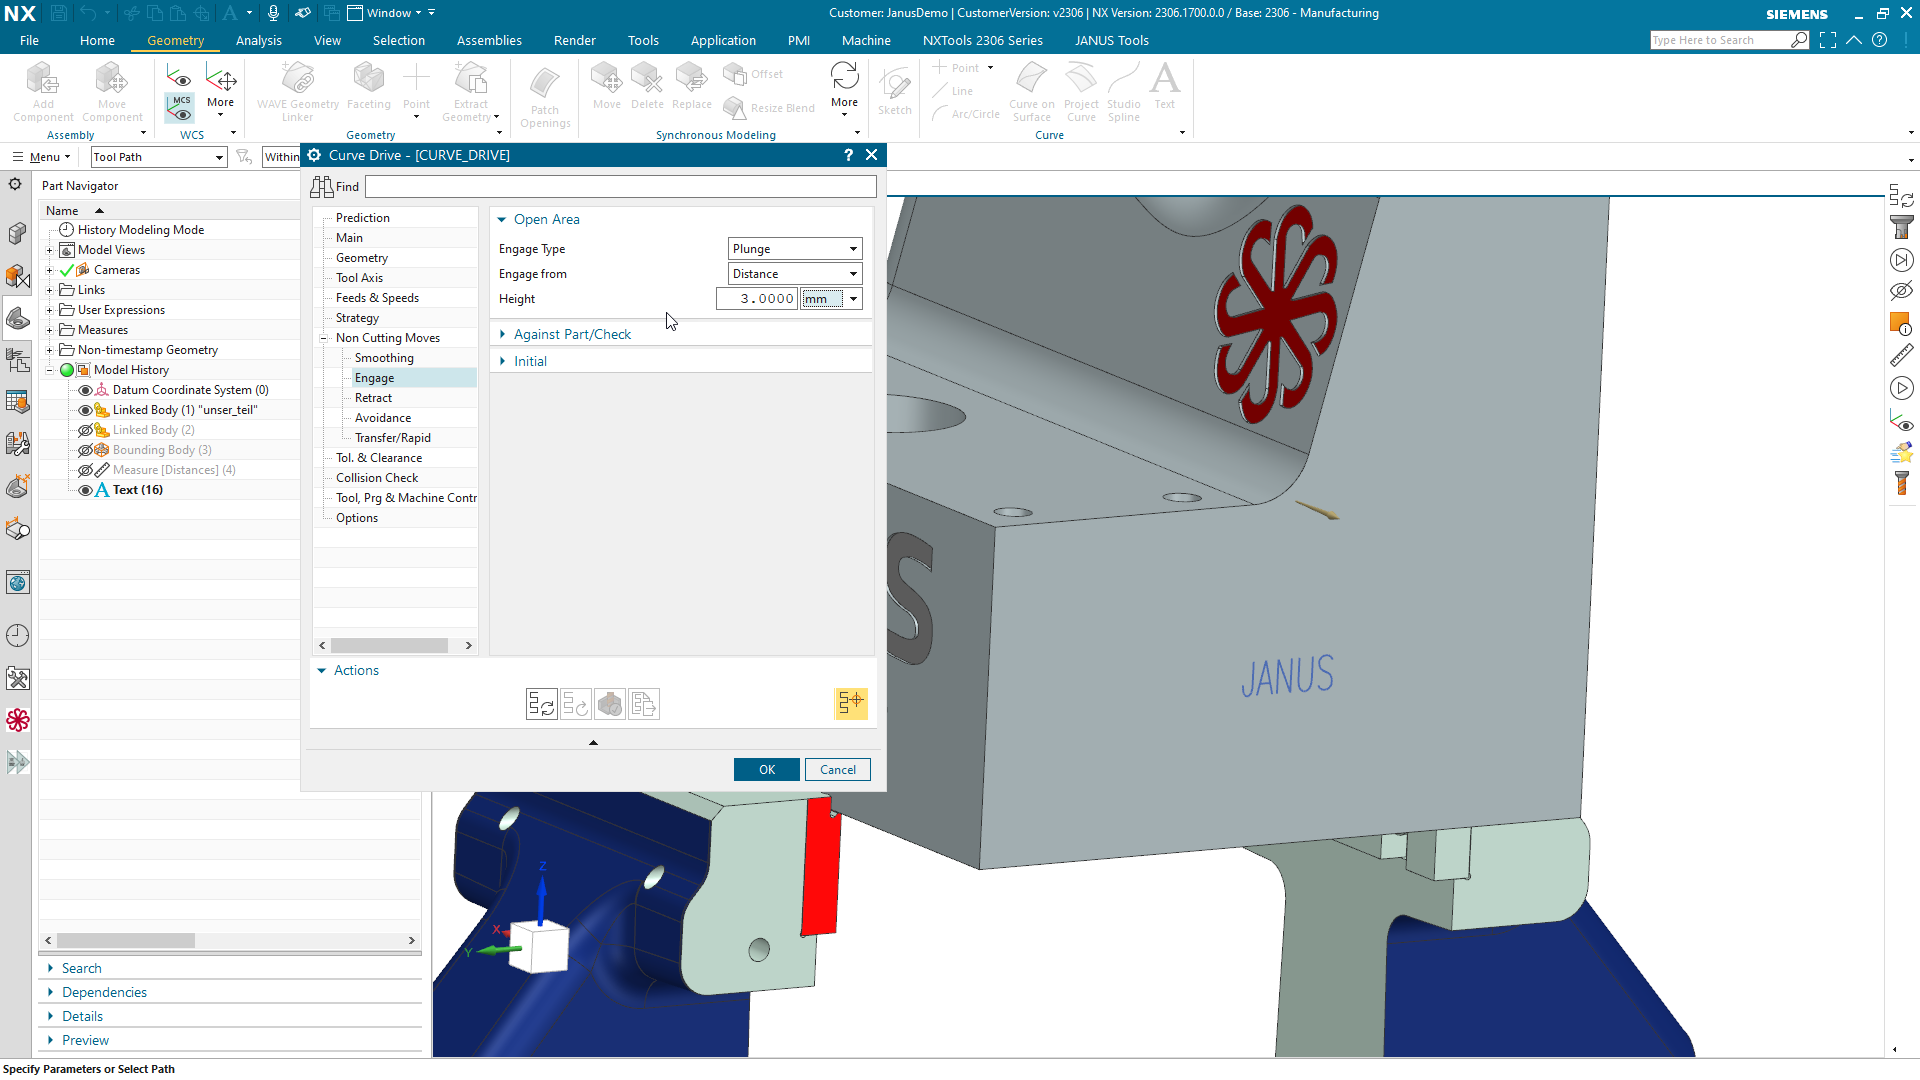The image size is (1920, 1080).
Task: Click the Type Here to Search box
Action: (x=1720, y=40)
